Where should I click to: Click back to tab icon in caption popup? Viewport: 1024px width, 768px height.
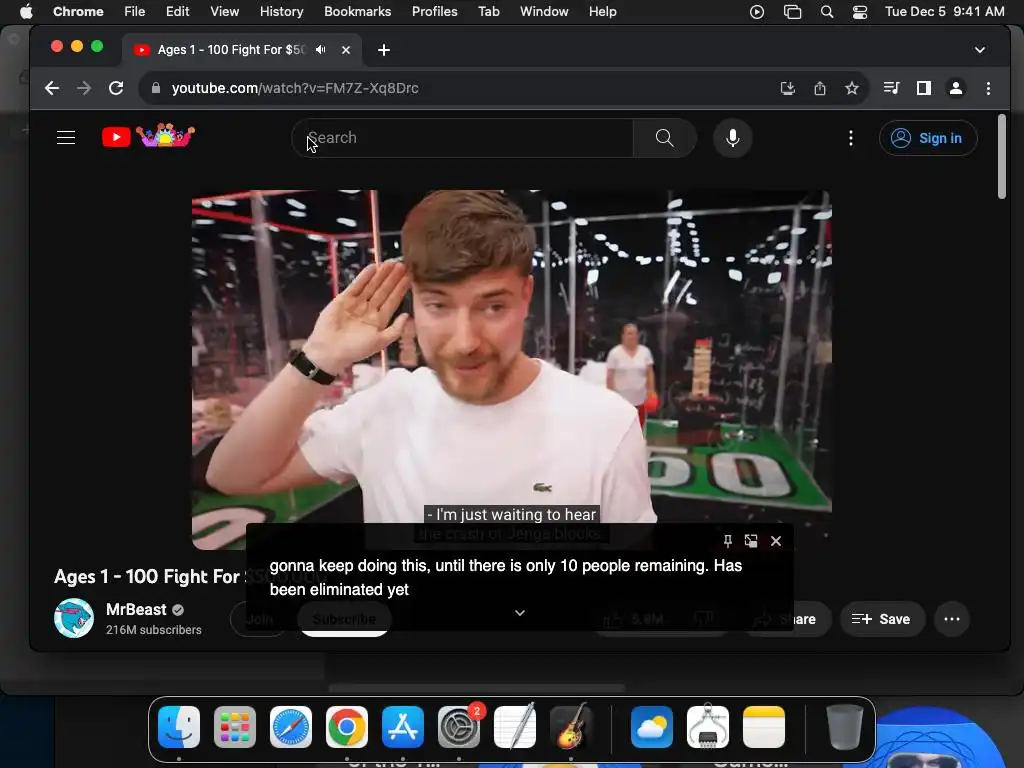click(x=751, y=541)
